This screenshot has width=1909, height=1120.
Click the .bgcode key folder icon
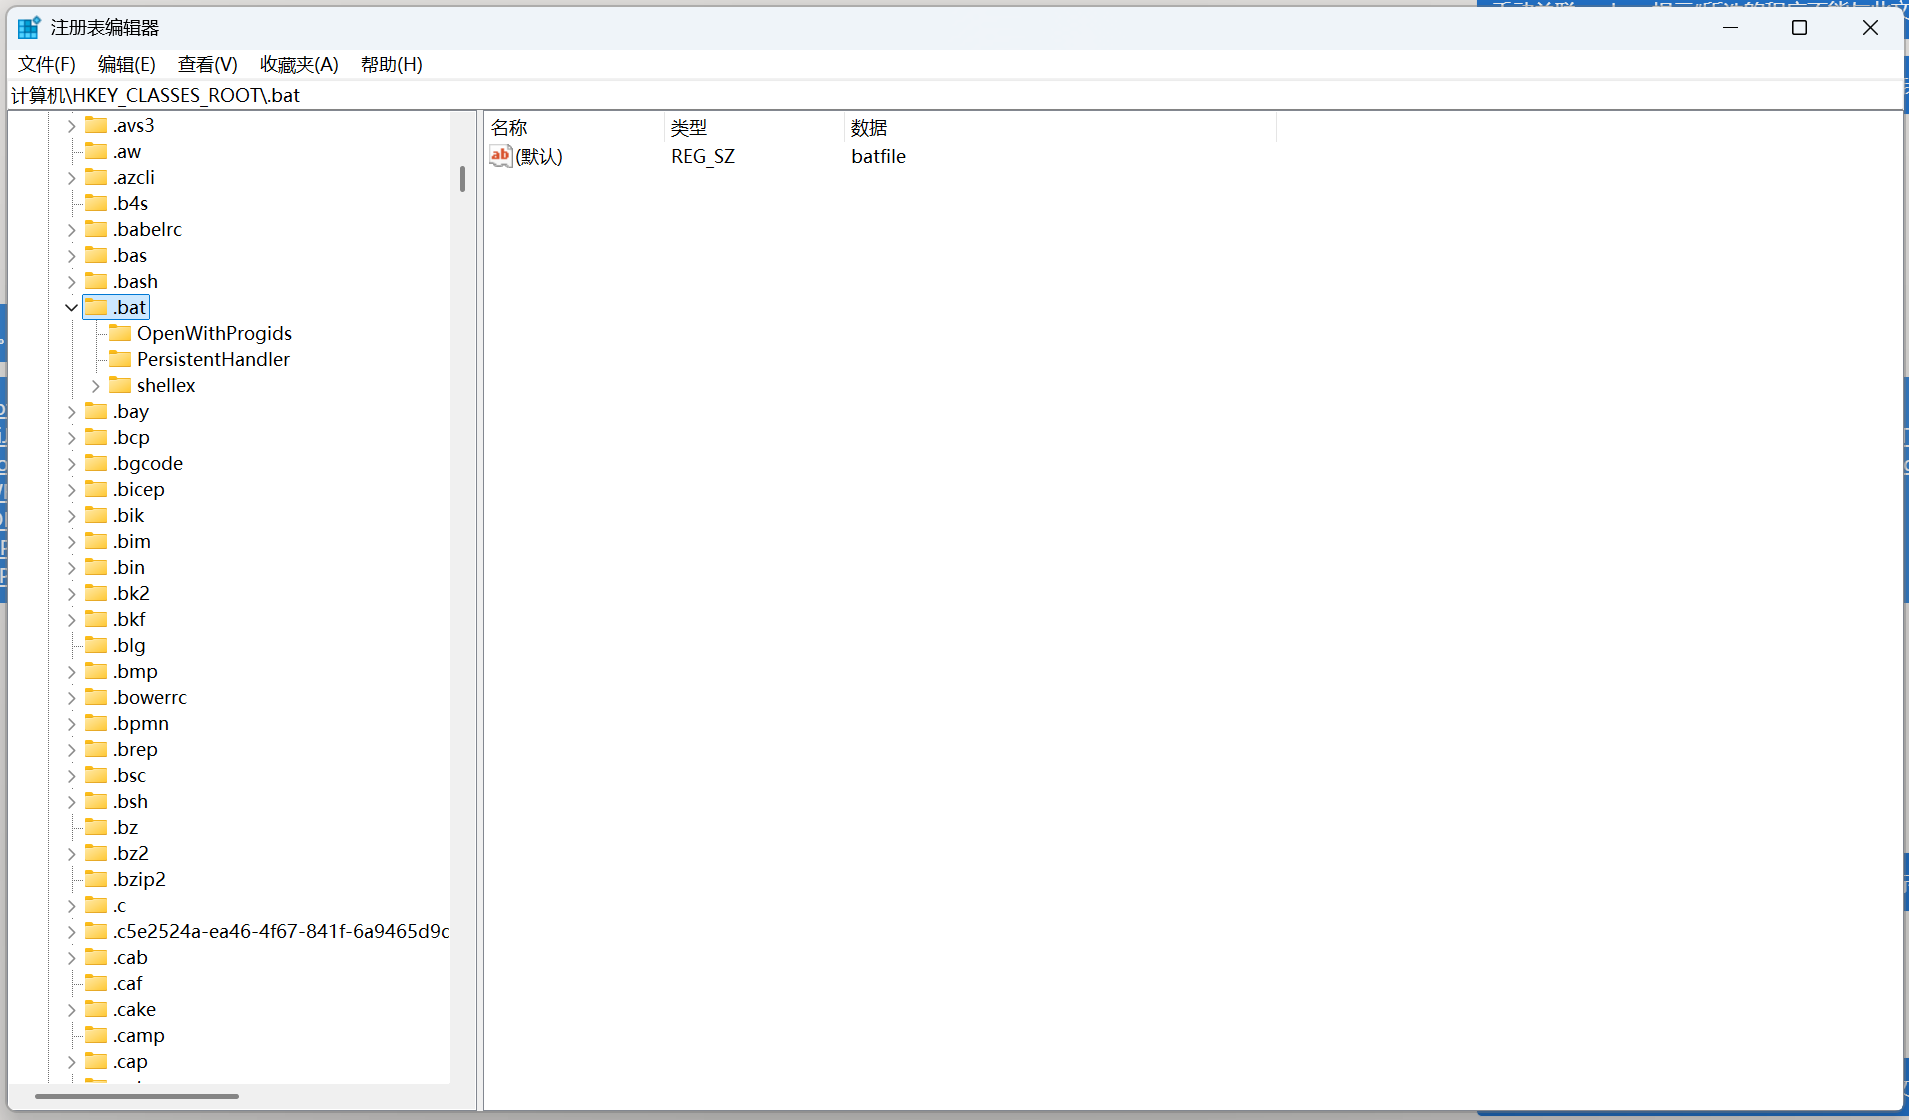(96, 462)
